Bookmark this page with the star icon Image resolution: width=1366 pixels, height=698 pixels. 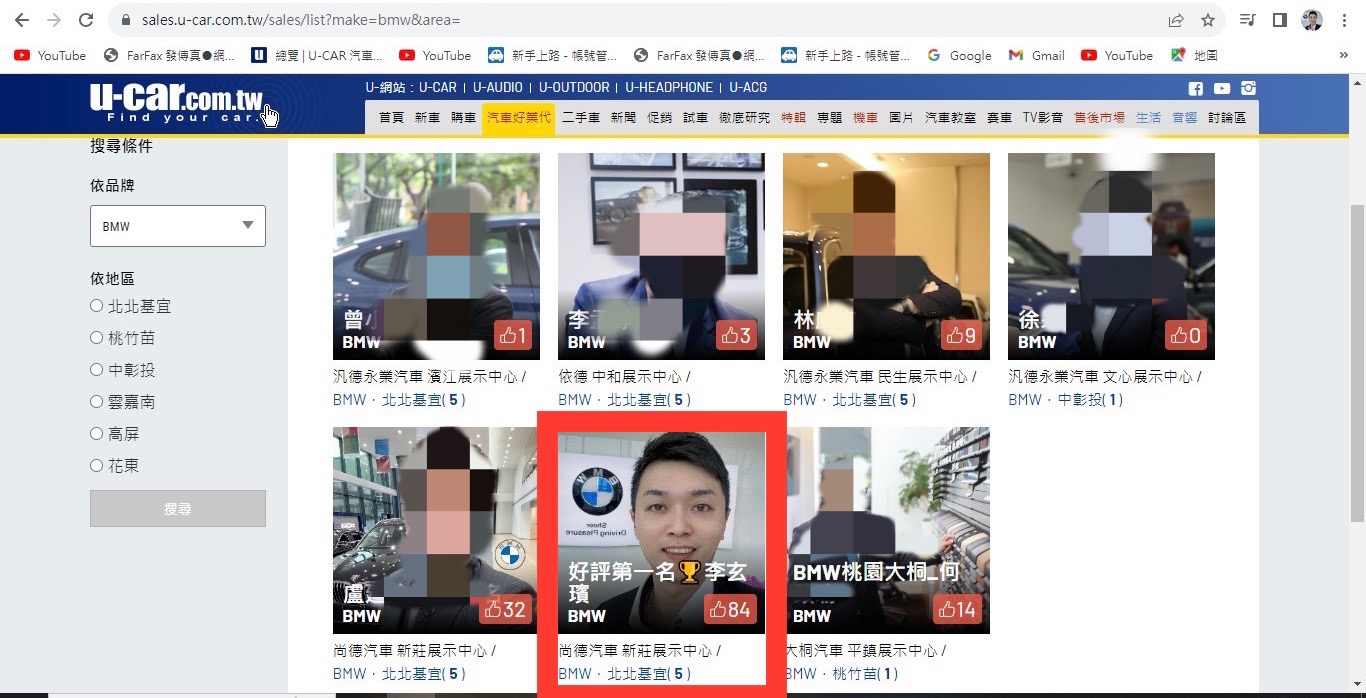pyautogui.click(x=1208, y=20)
